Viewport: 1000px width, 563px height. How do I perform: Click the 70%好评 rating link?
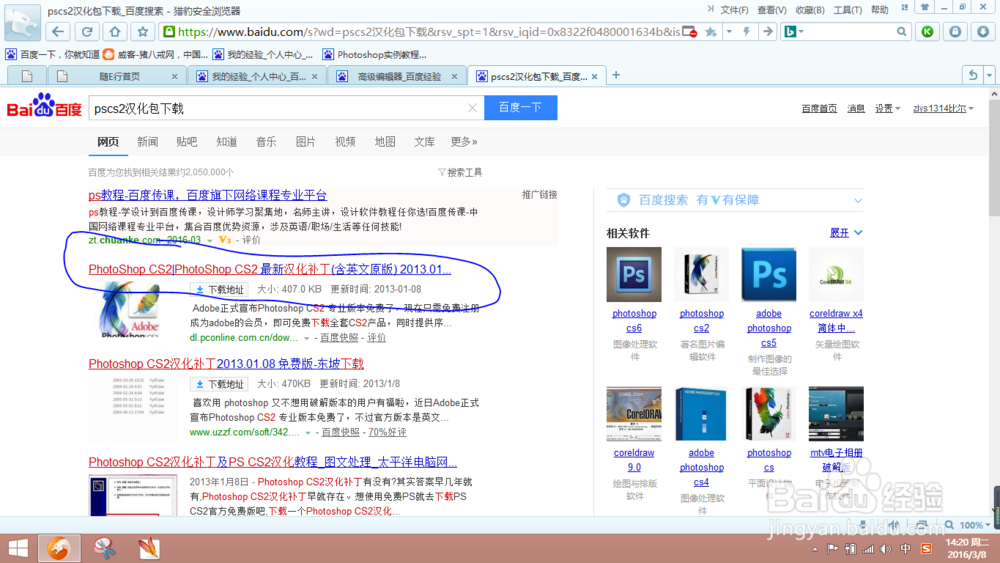pyautogui.click(x=387, y=432)
